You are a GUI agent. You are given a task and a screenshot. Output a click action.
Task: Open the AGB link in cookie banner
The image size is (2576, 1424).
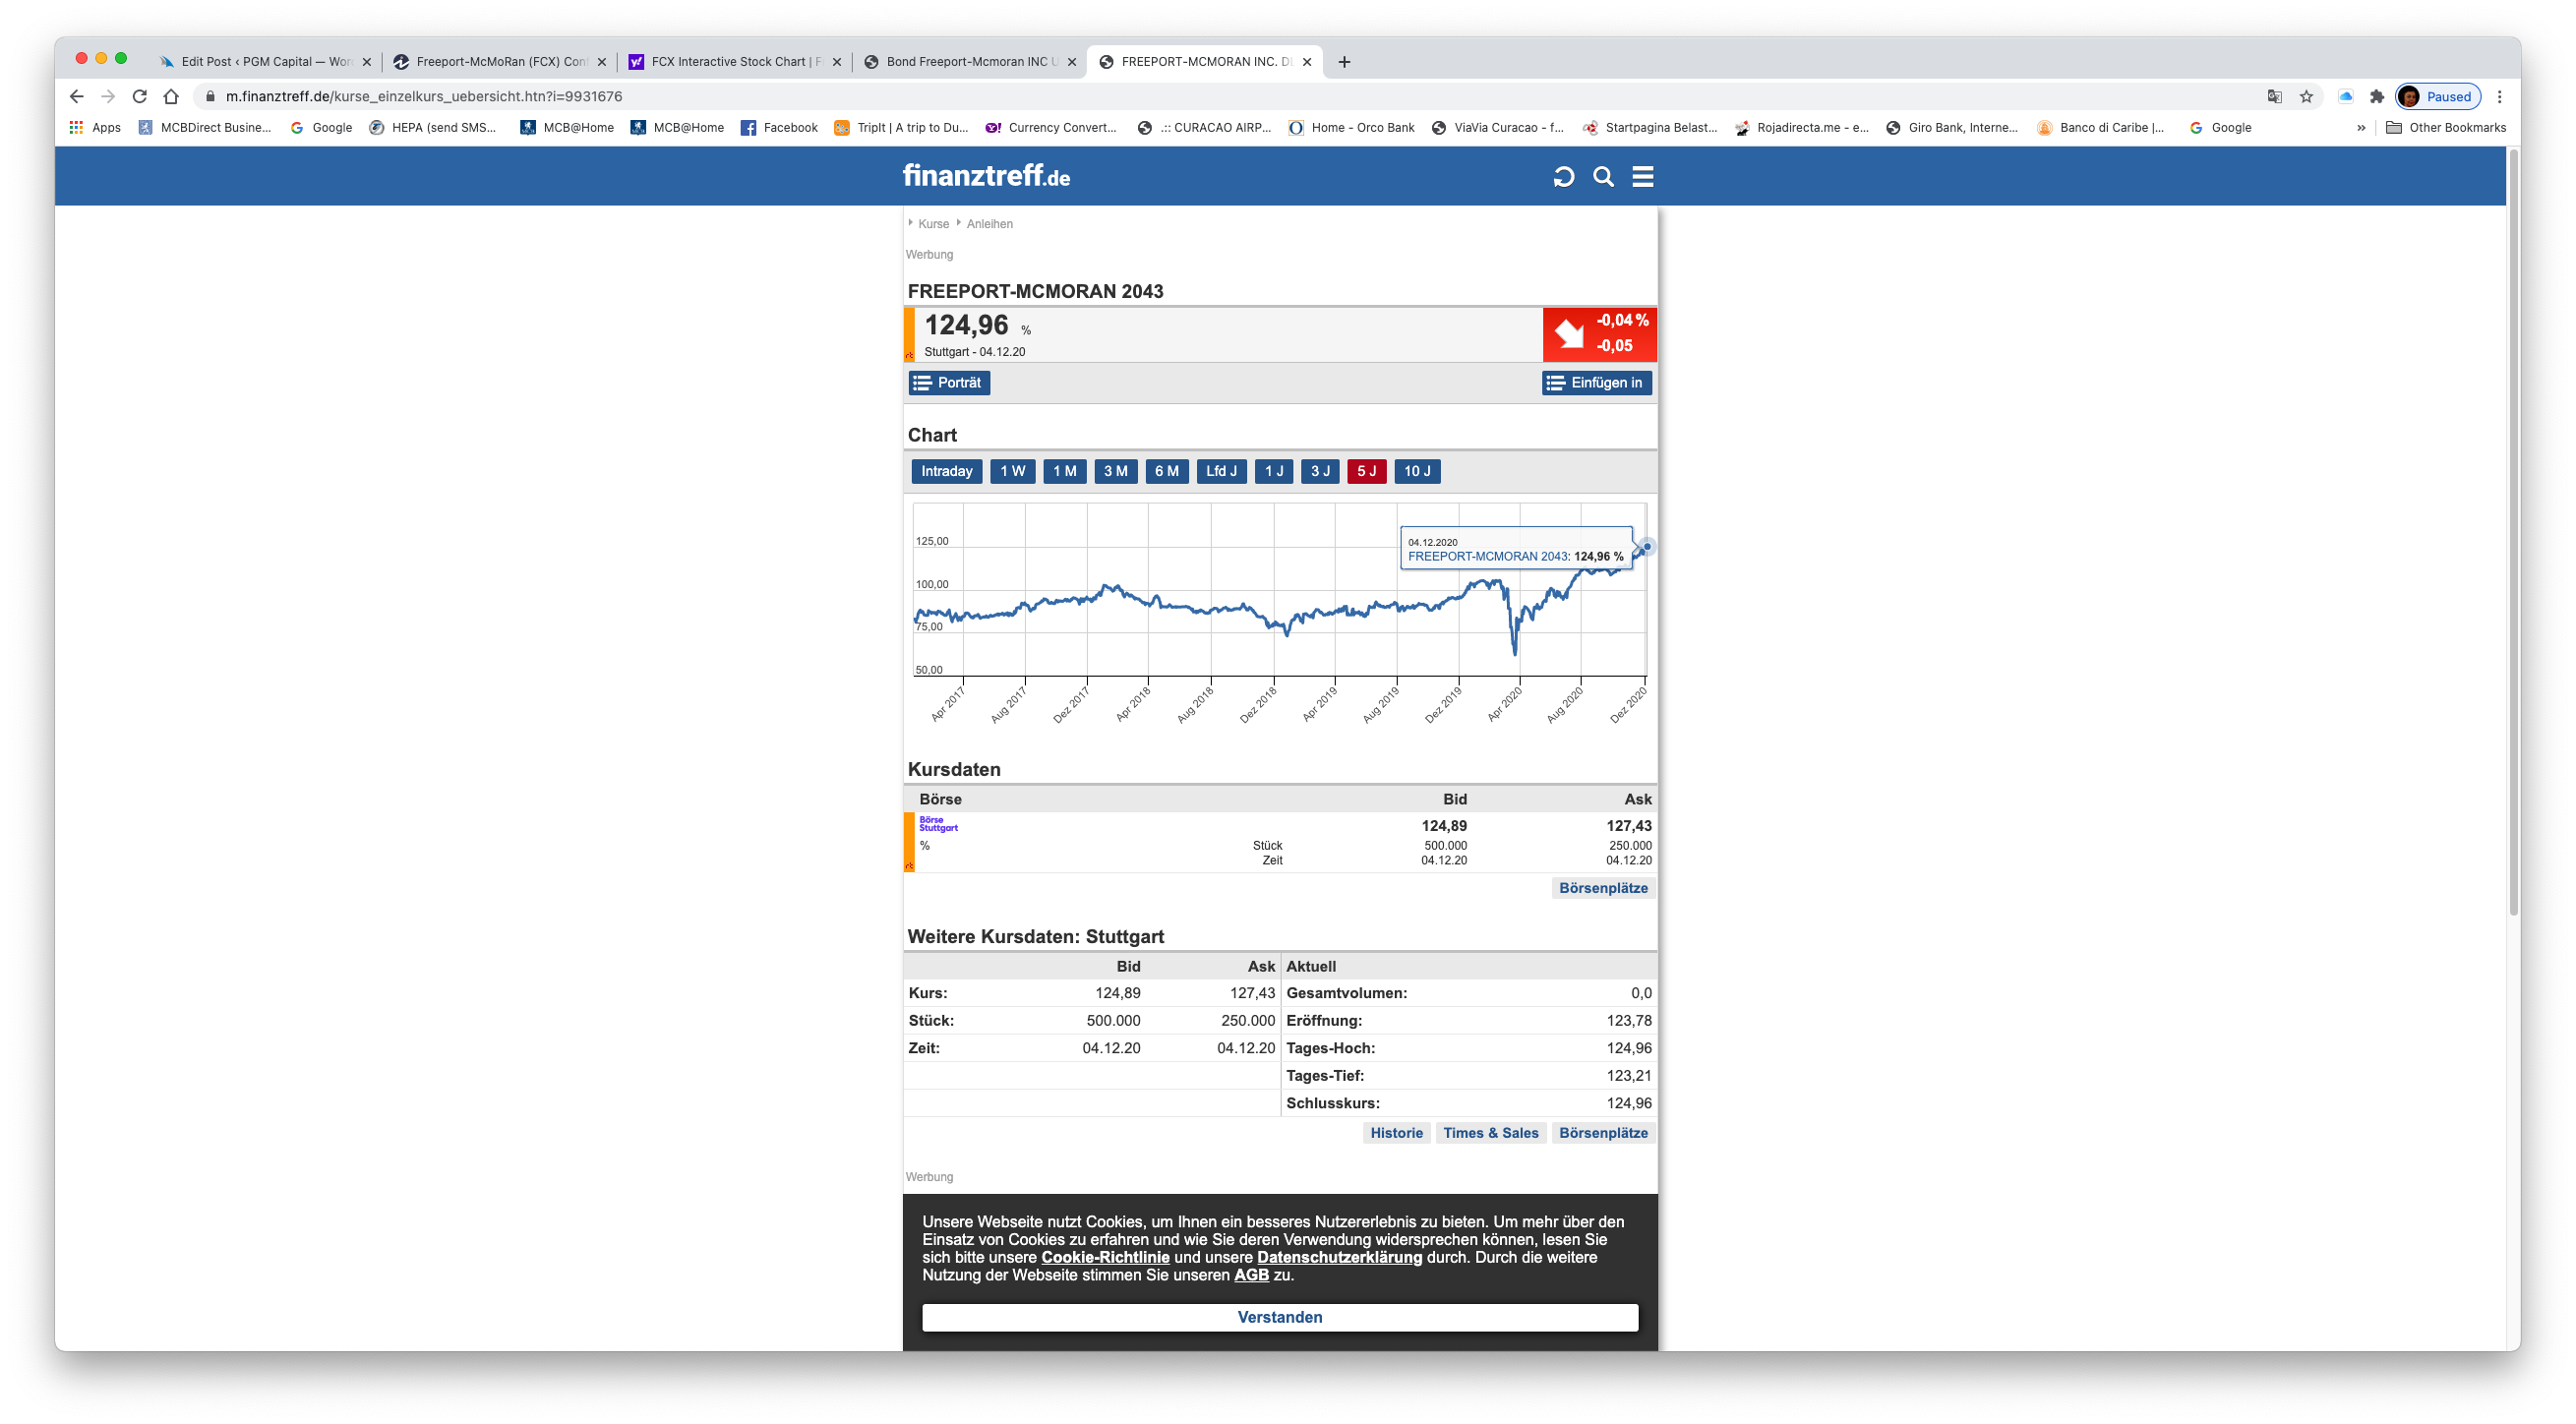click(x=1251, y=1275)
